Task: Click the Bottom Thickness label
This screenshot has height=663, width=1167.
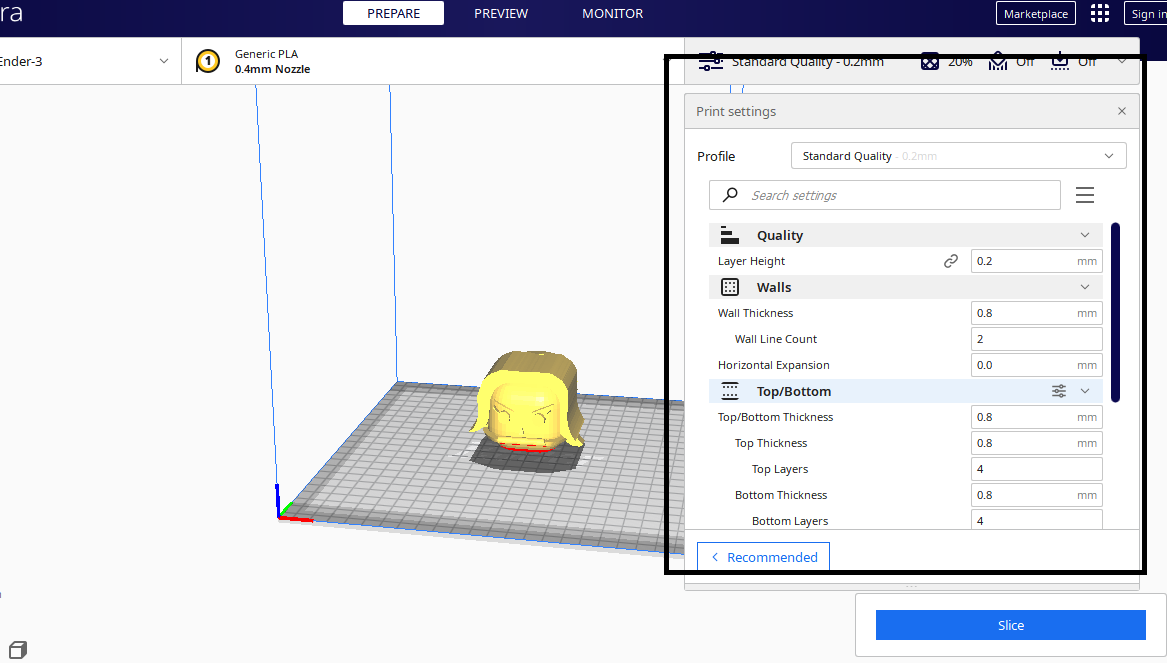Action: tap(781, 496)
